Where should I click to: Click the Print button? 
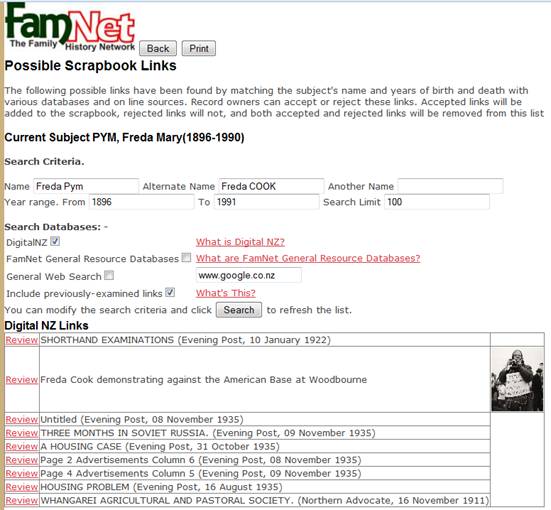[x=199, y=48]
